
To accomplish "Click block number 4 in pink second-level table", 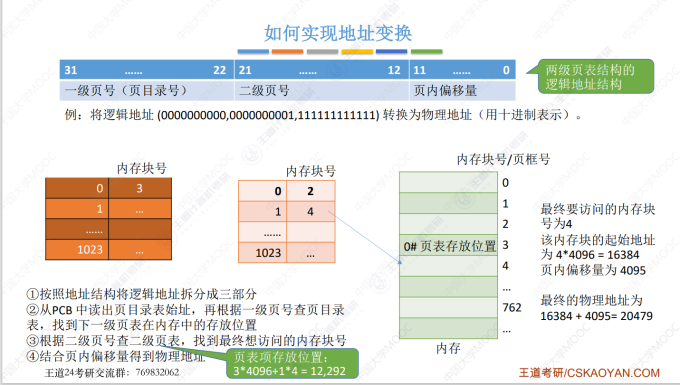I will point(311,212).
